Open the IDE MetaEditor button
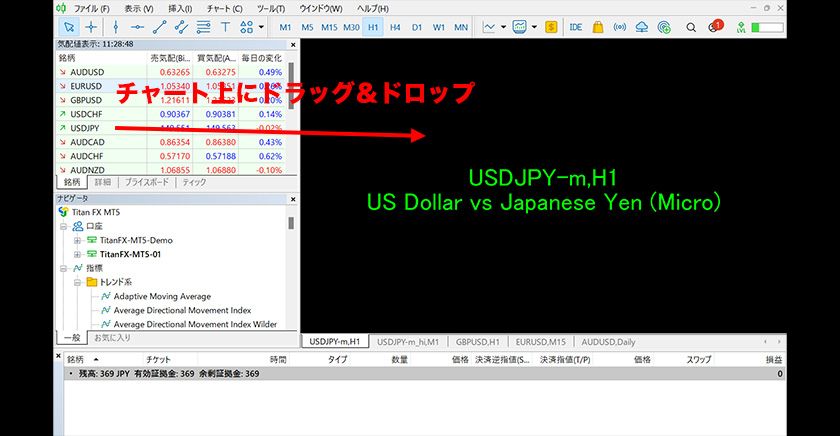Screen dimensions: 840x436 tap(576, 27)
